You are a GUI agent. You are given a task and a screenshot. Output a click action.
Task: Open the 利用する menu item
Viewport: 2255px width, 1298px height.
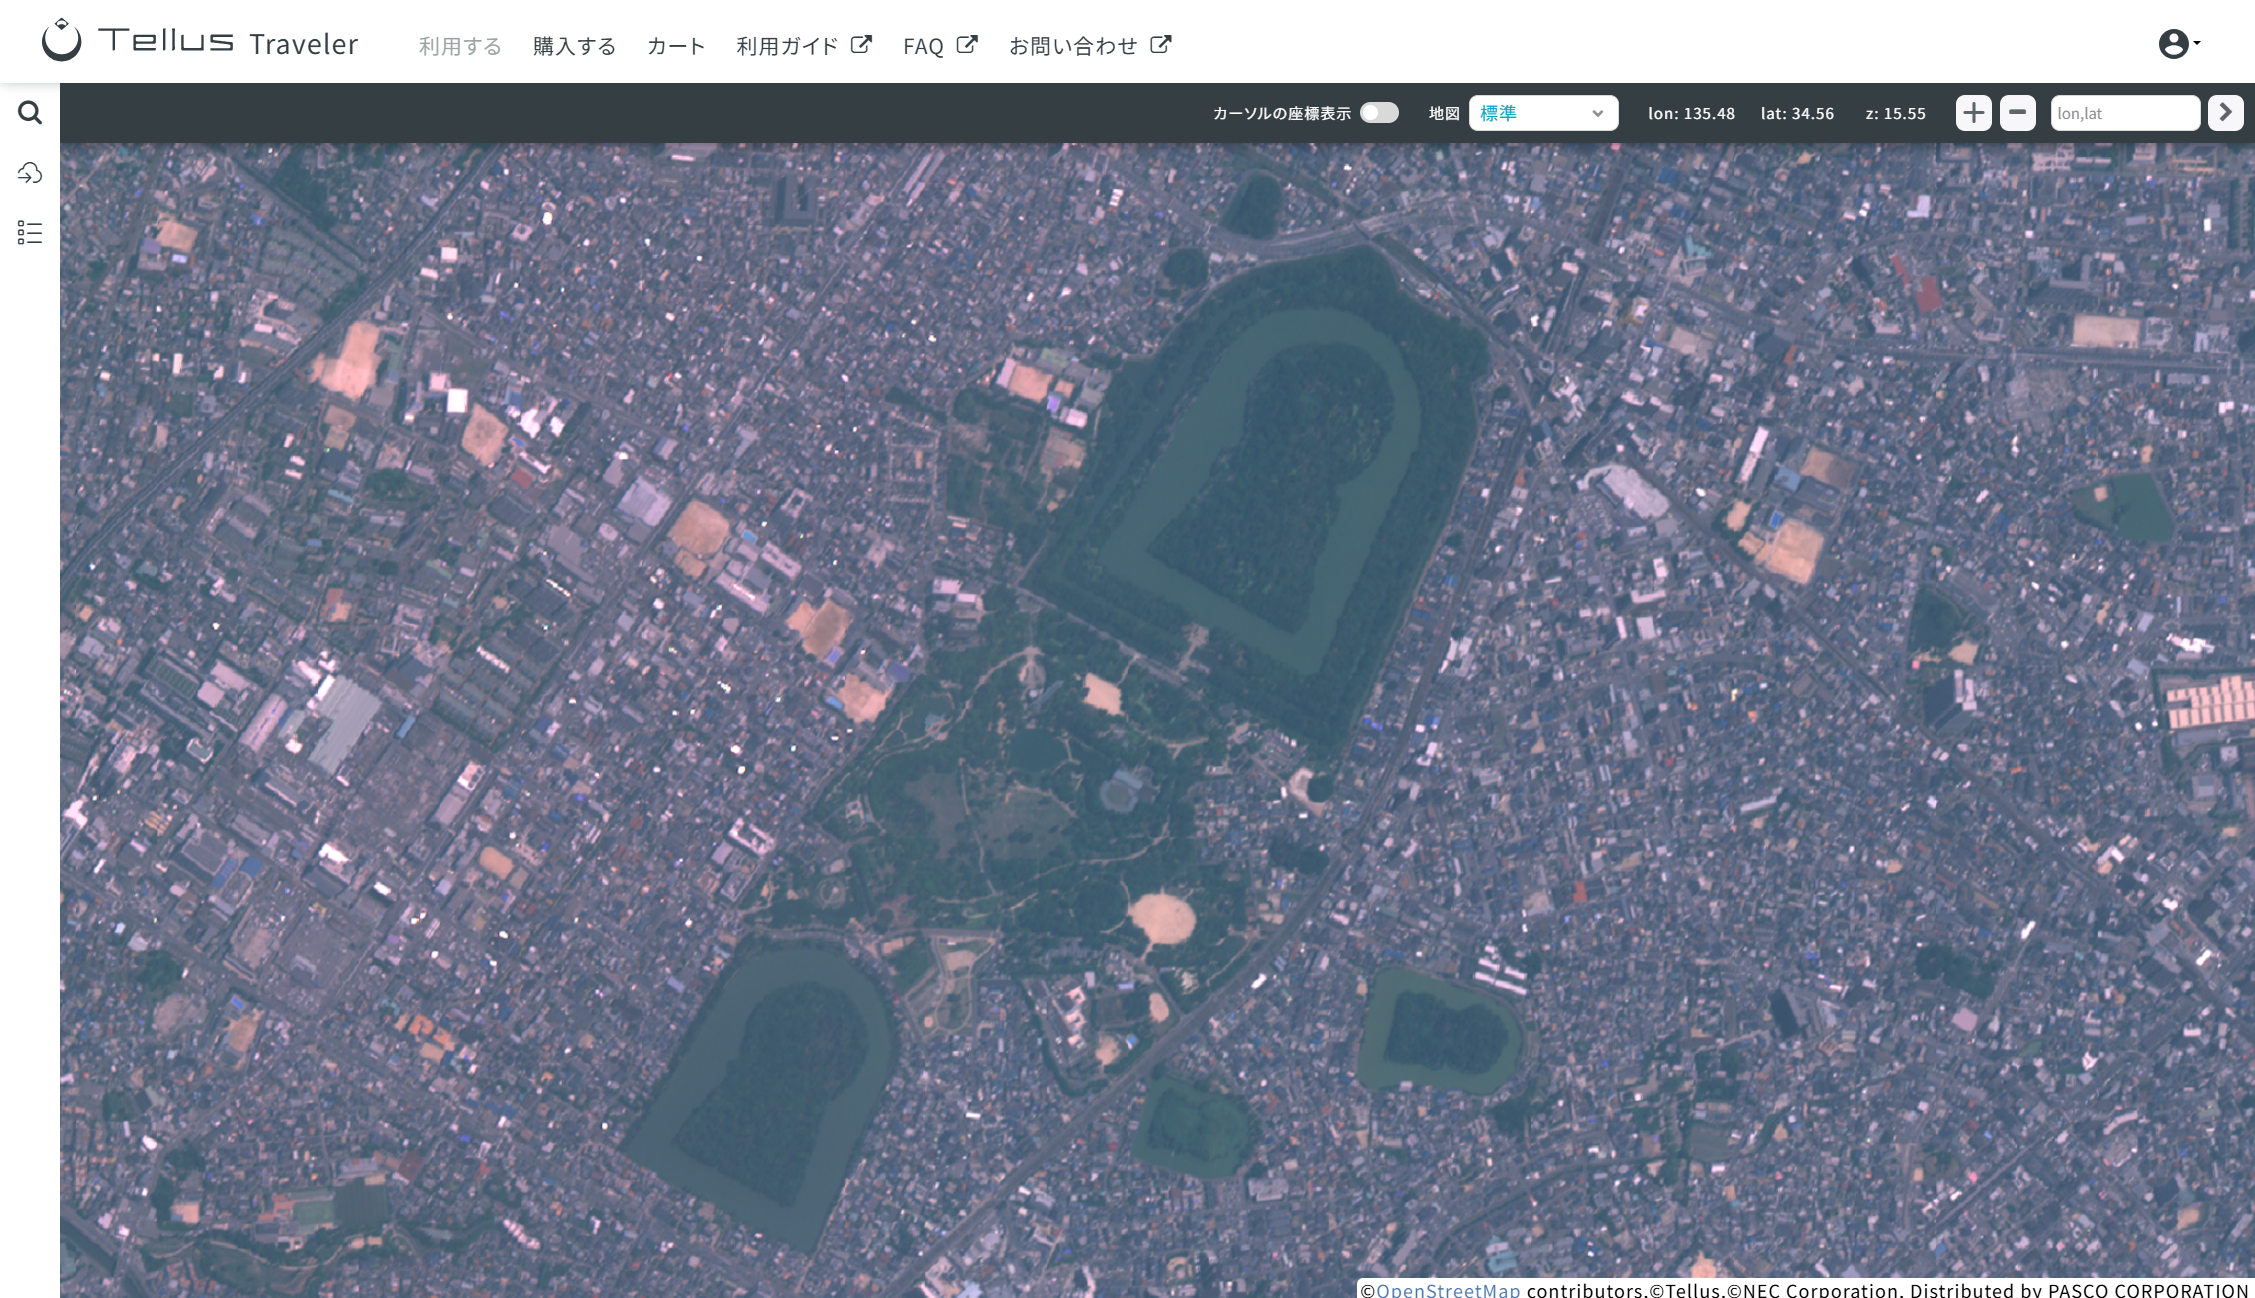point(460,46)
